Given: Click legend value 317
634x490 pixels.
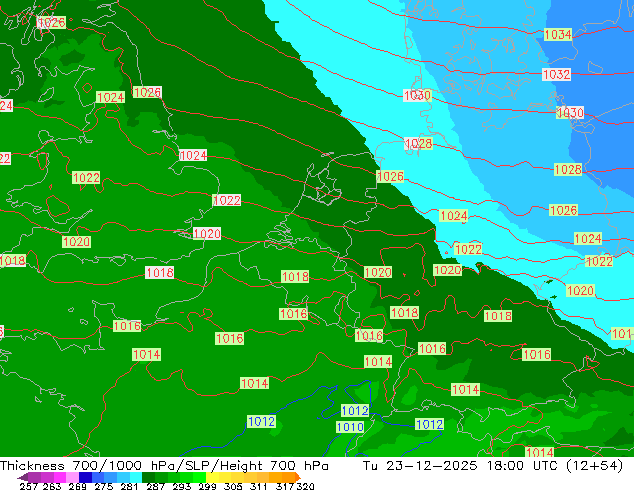Looking at the screenshot, I should (x=285, y=486).
